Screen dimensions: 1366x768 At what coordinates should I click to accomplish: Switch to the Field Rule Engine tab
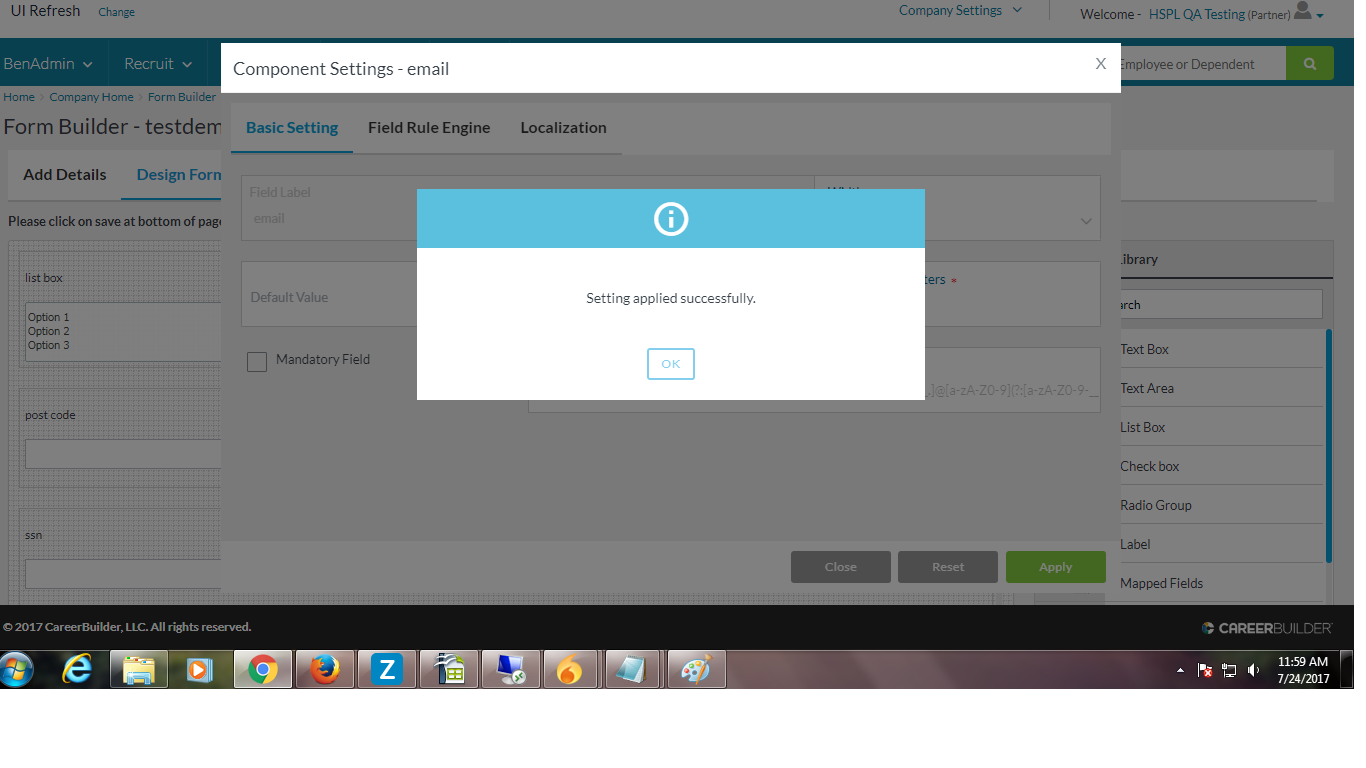(x=429, y=128)
